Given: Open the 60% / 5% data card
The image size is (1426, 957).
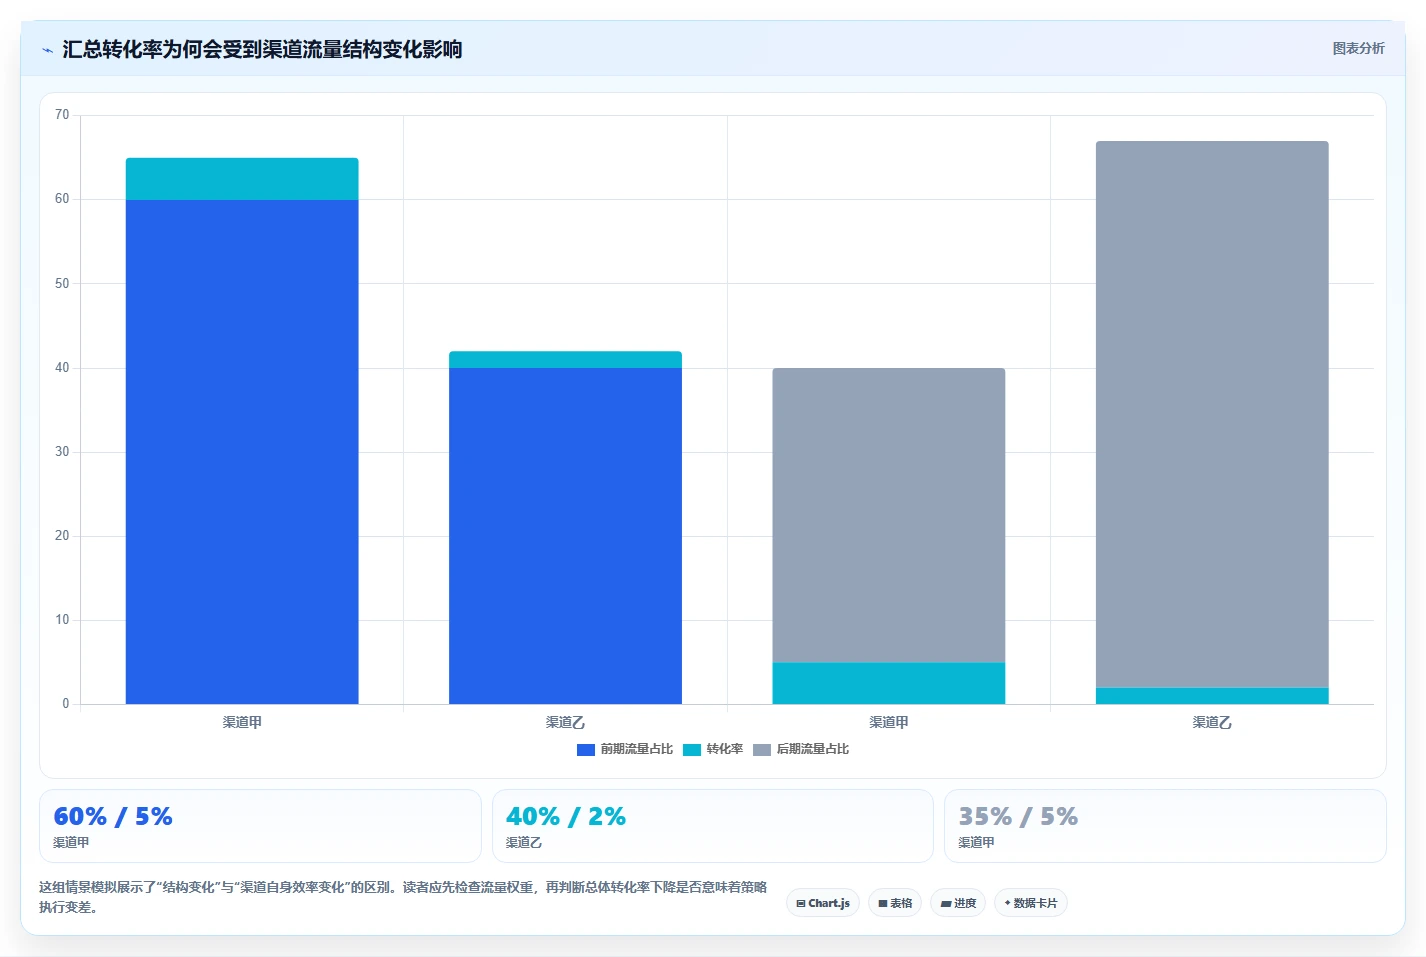Looking at the screenshot, I should (260, 826).
